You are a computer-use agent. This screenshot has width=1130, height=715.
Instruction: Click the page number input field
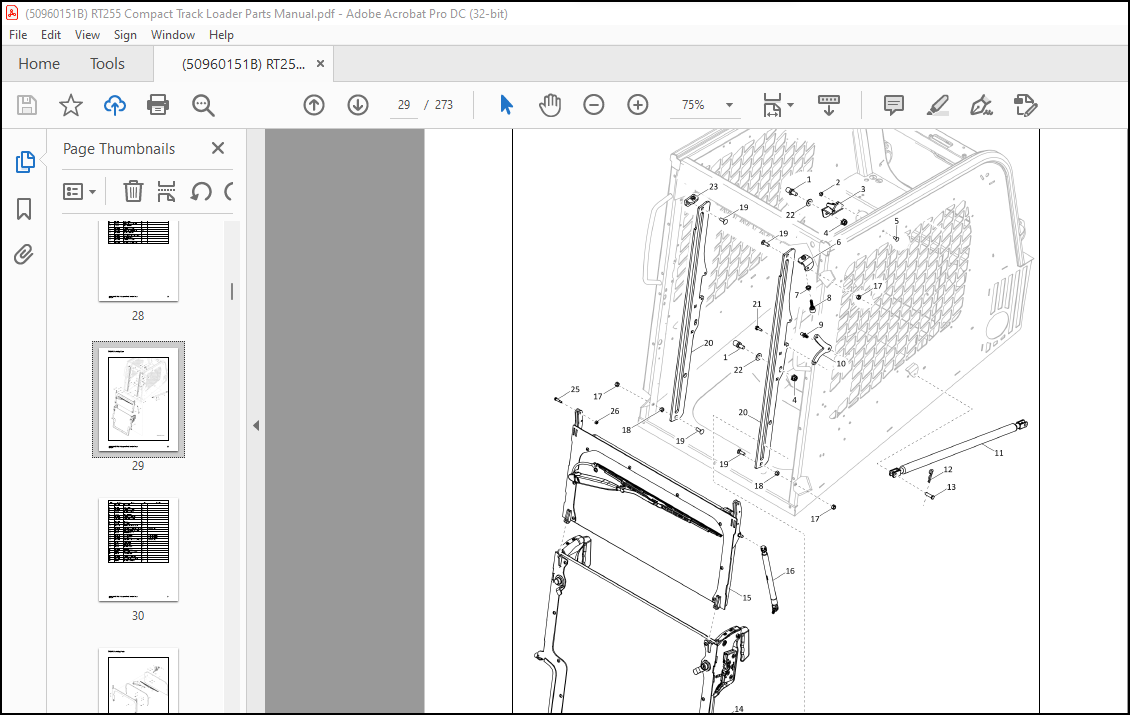tap(404, 105)
